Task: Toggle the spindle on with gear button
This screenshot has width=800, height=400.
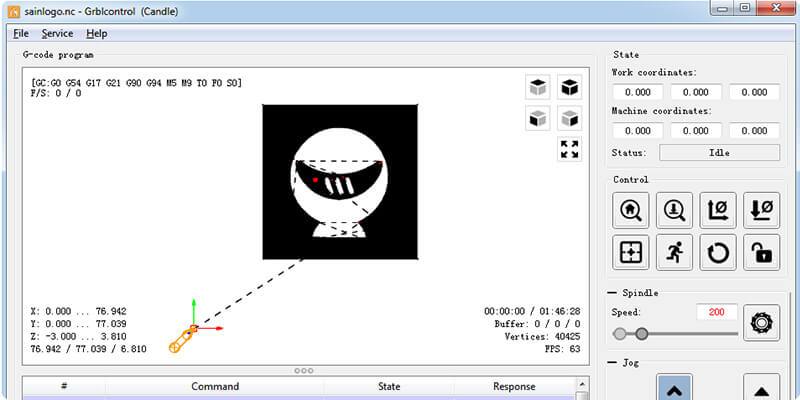Action: pyautogui.click(x=762, y=323)
